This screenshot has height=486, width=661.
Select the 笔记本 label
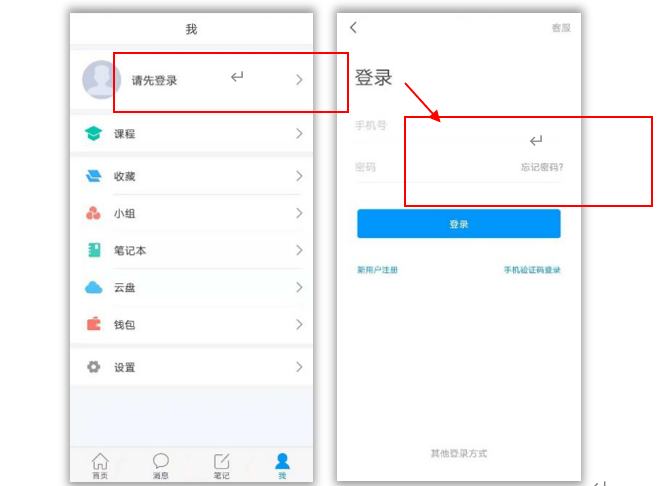pos(130,250)
